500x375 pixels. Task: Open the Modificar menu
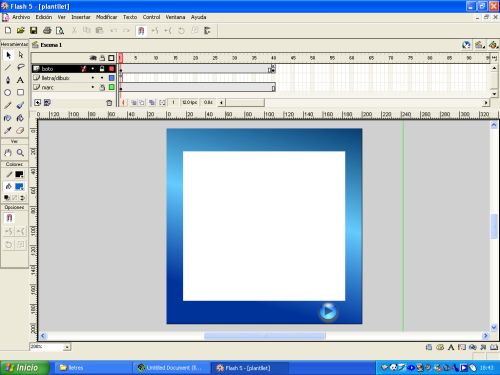click(106, 17)
